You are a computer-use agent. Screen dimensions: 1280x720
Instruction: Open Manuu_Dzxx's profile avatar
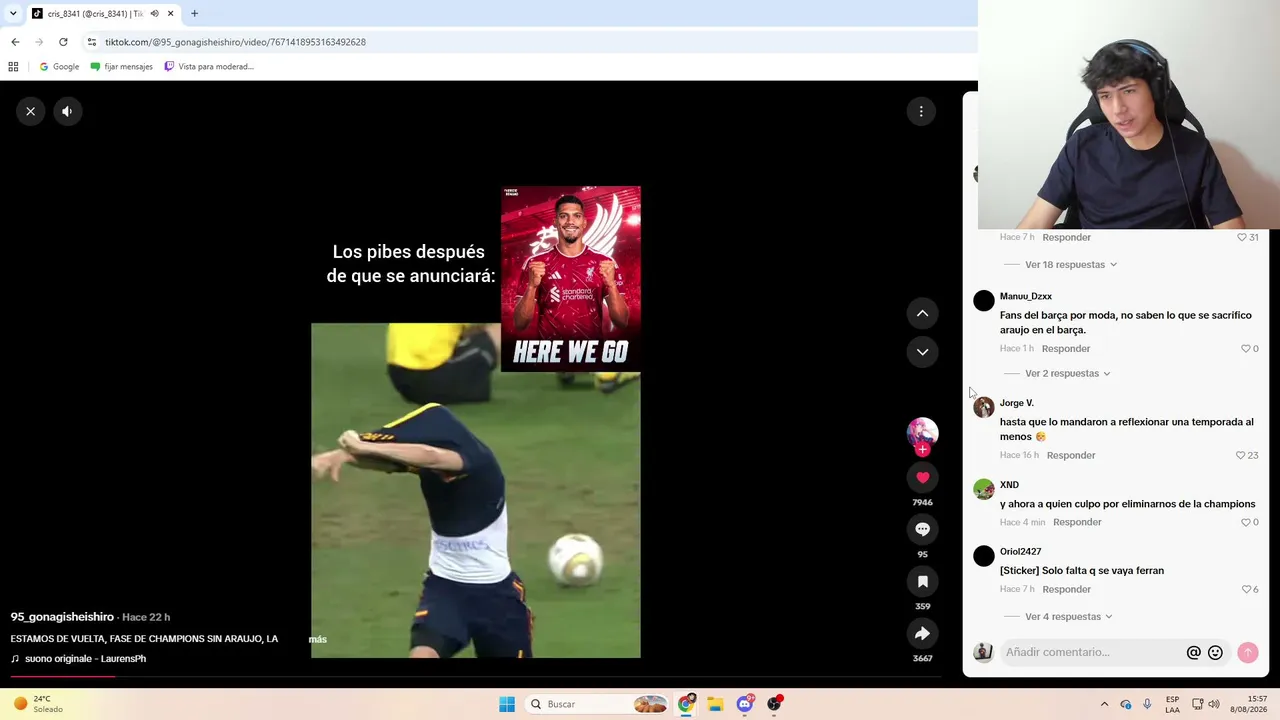pyautogui.click(x=984, y=301)
